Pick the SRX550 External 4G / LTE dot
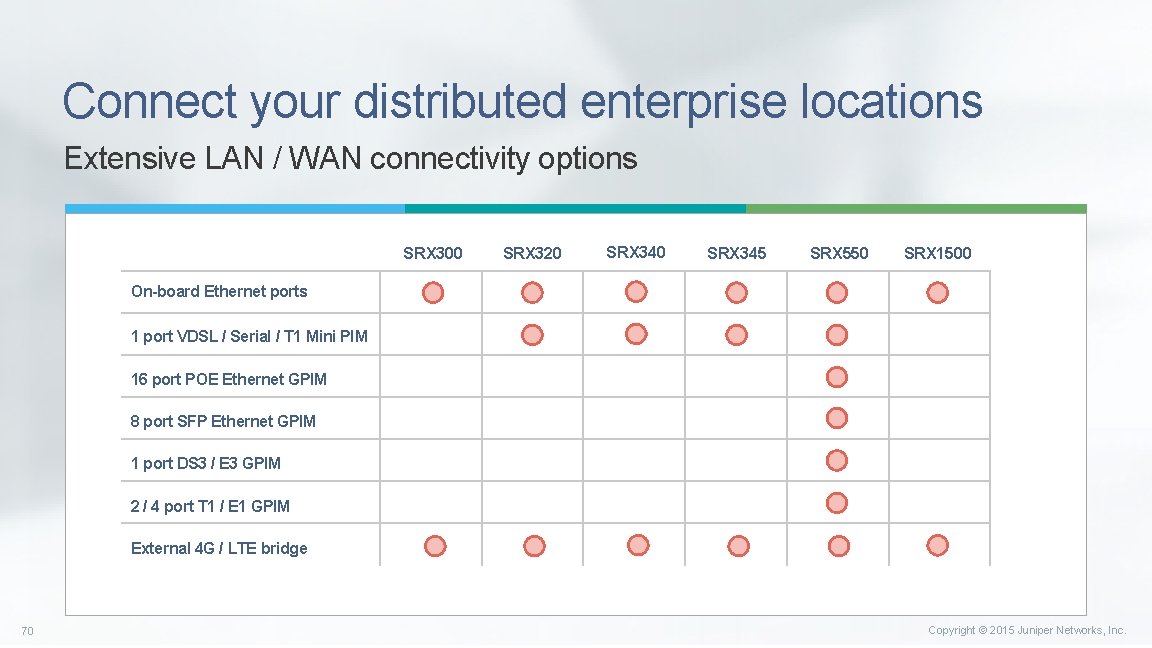This screenshot has width=1152, height=648. (x=839, y=546)
